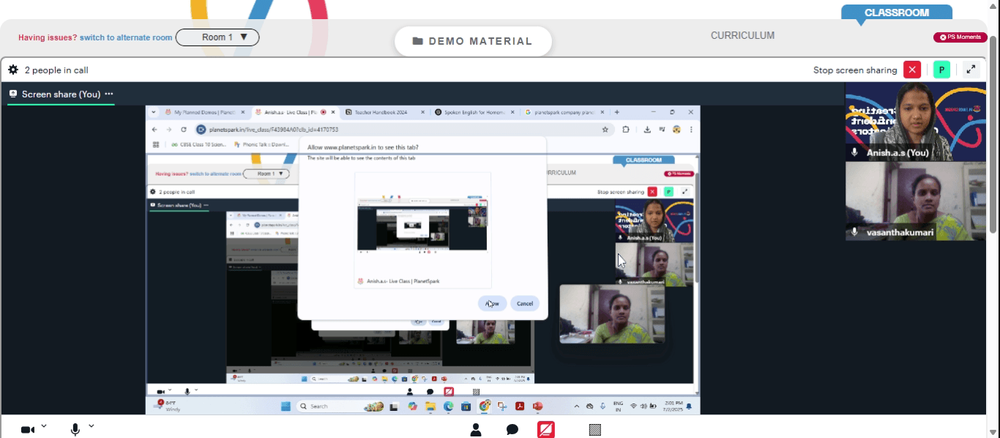Viewport: 1000px width, 438px height.
Task: Select Anish.a.s (You) video tile
Action: tap(915, 121)
